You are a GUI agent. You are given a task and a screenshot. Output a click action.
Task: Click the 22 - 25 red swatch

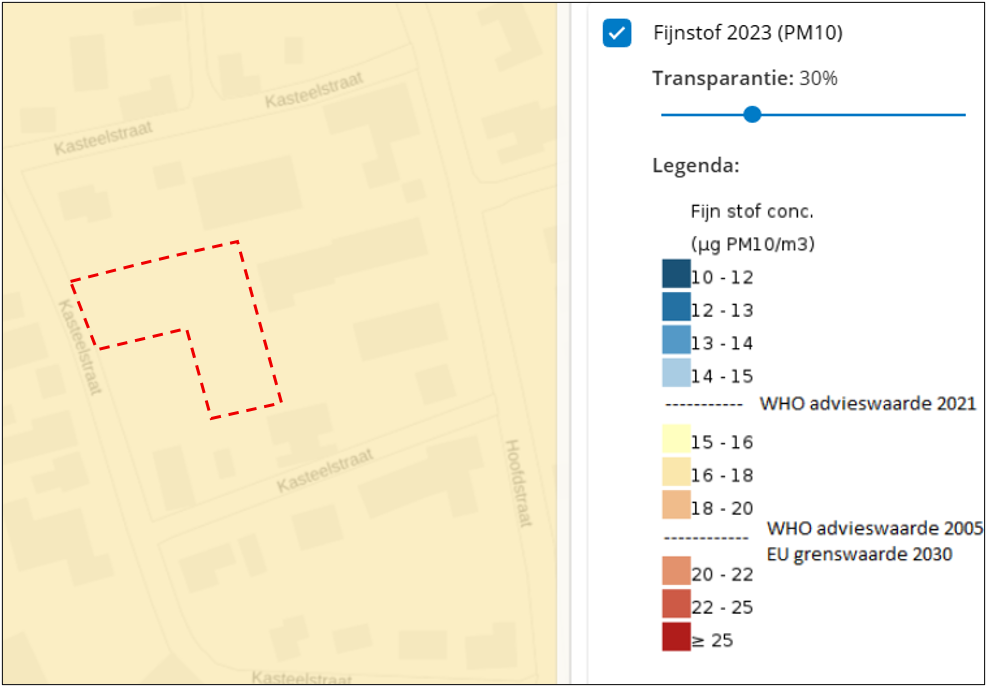676,604
